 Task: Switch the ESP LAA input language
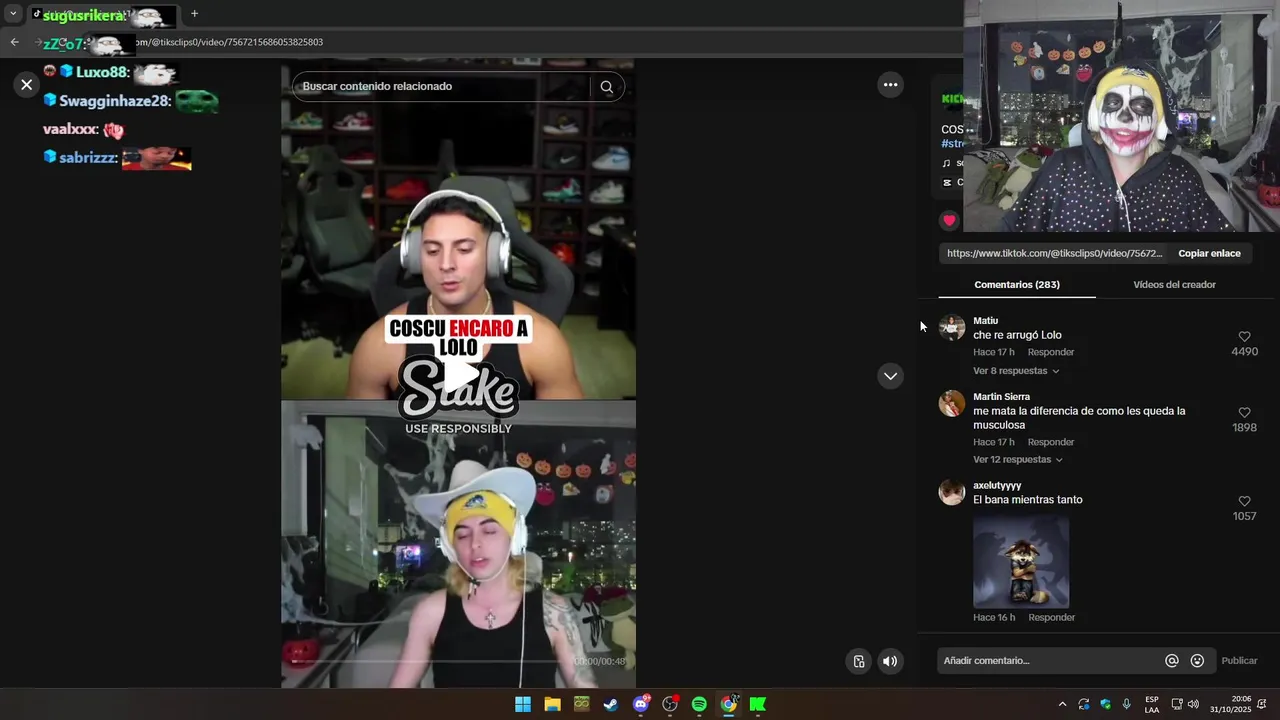[x=1152, y=704]
